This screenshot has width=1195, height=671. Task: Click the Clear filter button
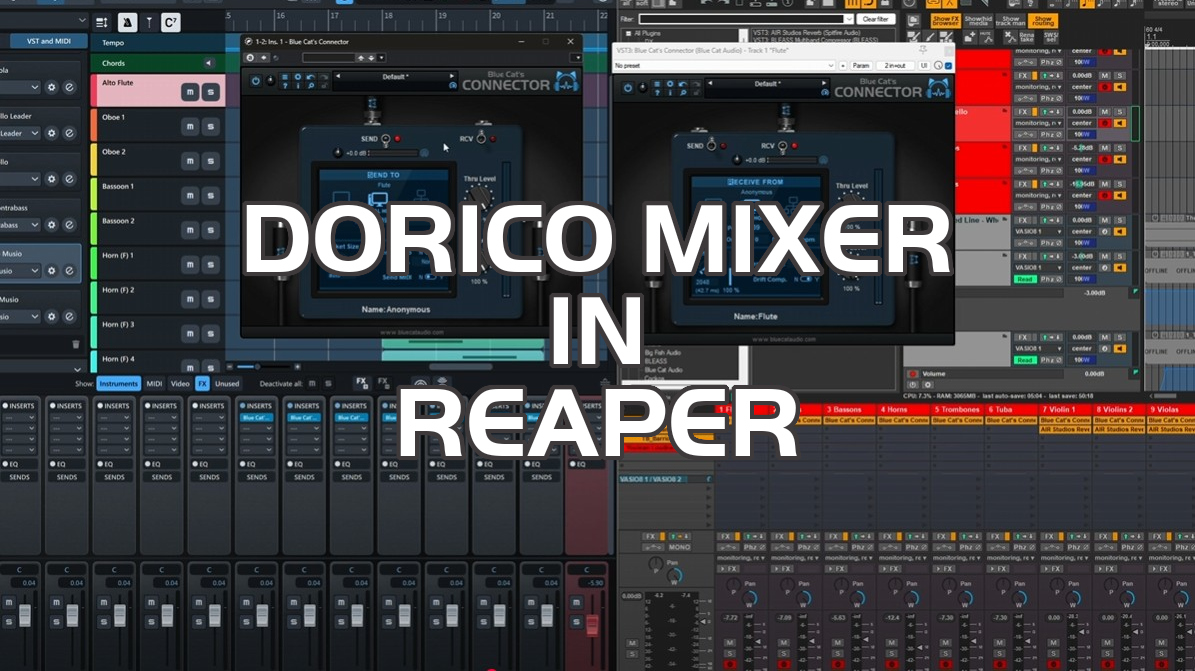point(875,19)
